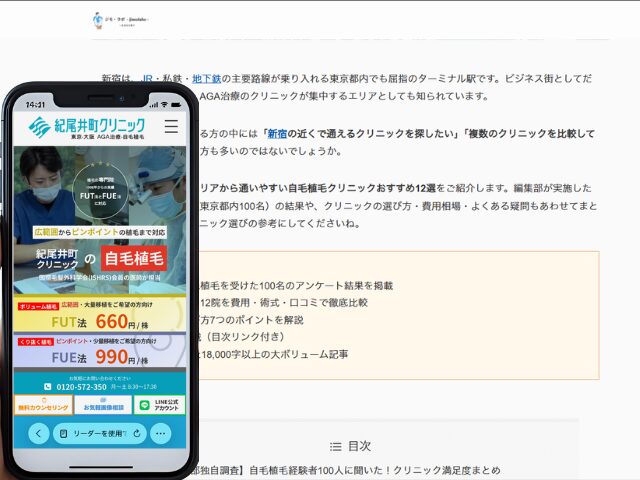Screen dimensions: 640x480
Task: Tap the reload icon in the phone address bar
Action: tap(137, 433)
